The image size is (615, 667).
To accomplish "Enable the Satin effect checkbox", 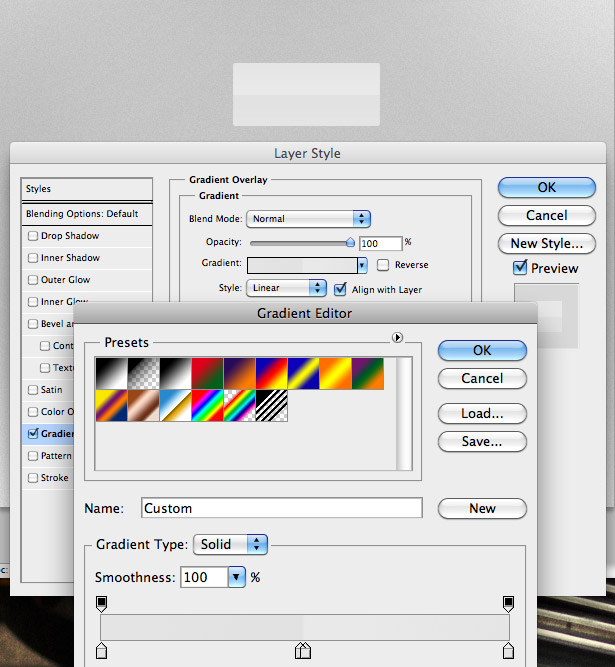I will coord(33,390).
